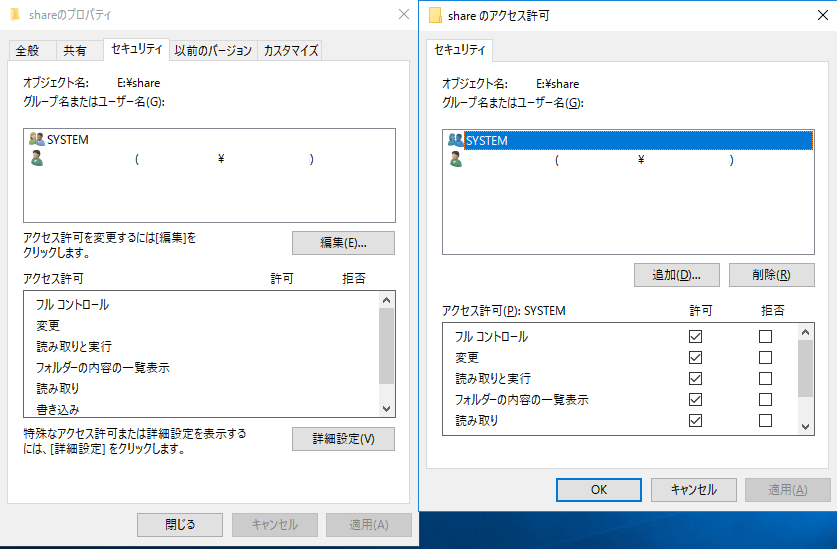Select SYSTEM entry in share properties list
The image size is (837, 549).
(209, 139)
